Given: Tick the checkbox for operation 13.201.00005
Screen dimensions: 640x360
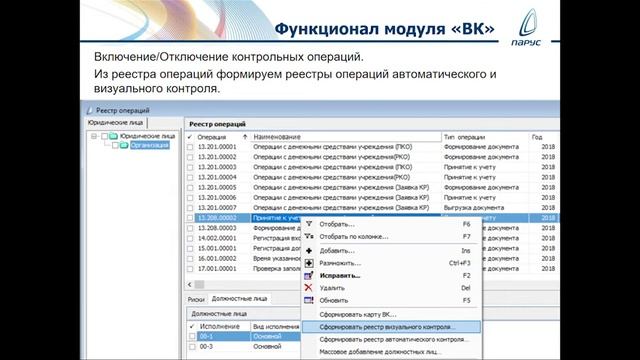Looking at the screenshot, I should [x=190, y=188].
